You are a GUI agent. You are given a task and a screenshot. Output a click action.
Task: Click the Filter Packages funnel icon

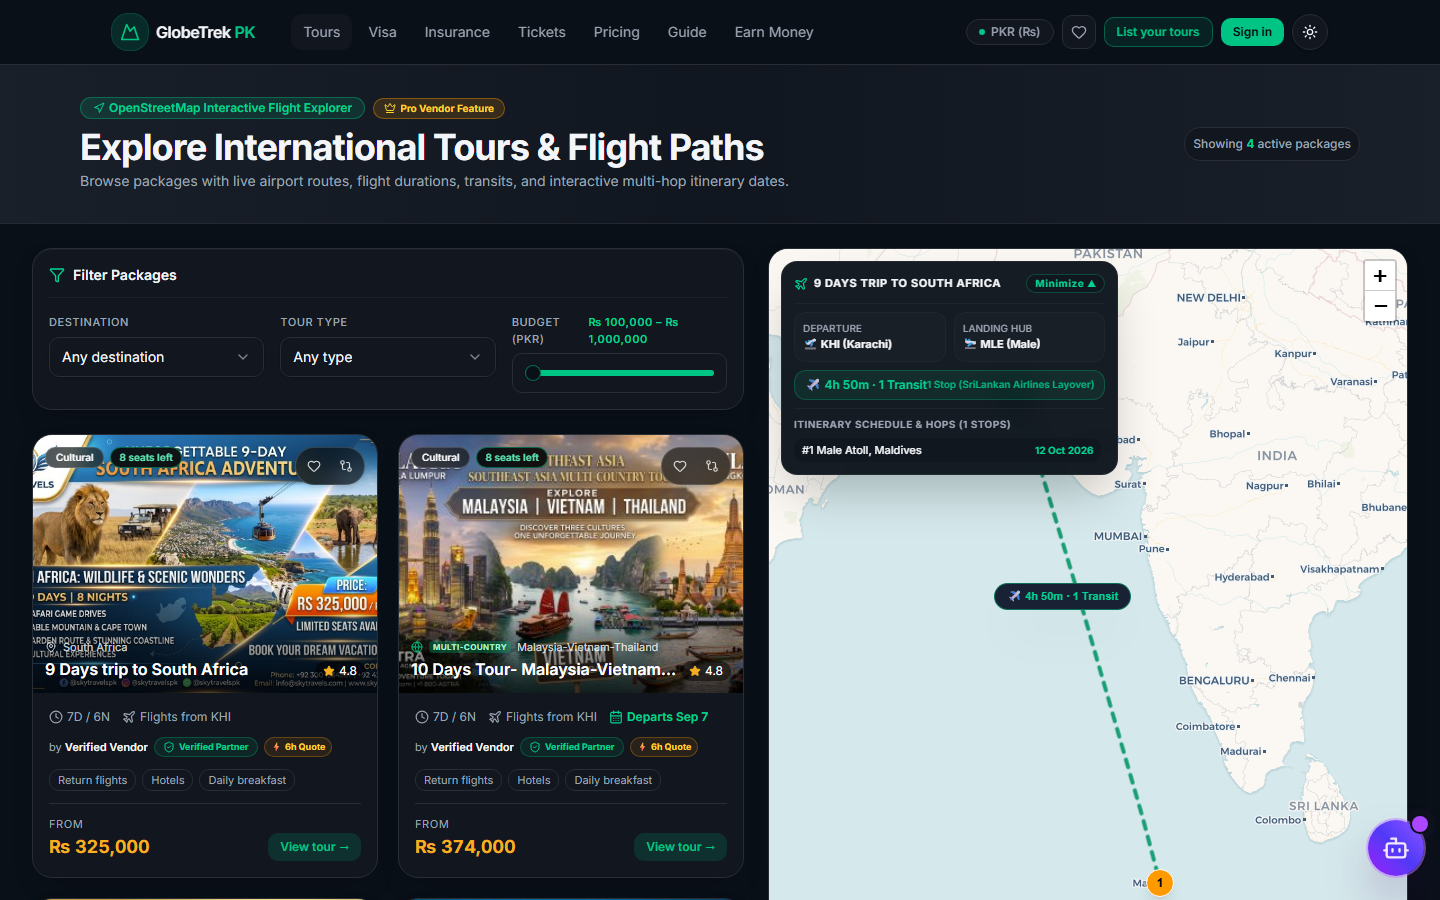pos(57,275)
